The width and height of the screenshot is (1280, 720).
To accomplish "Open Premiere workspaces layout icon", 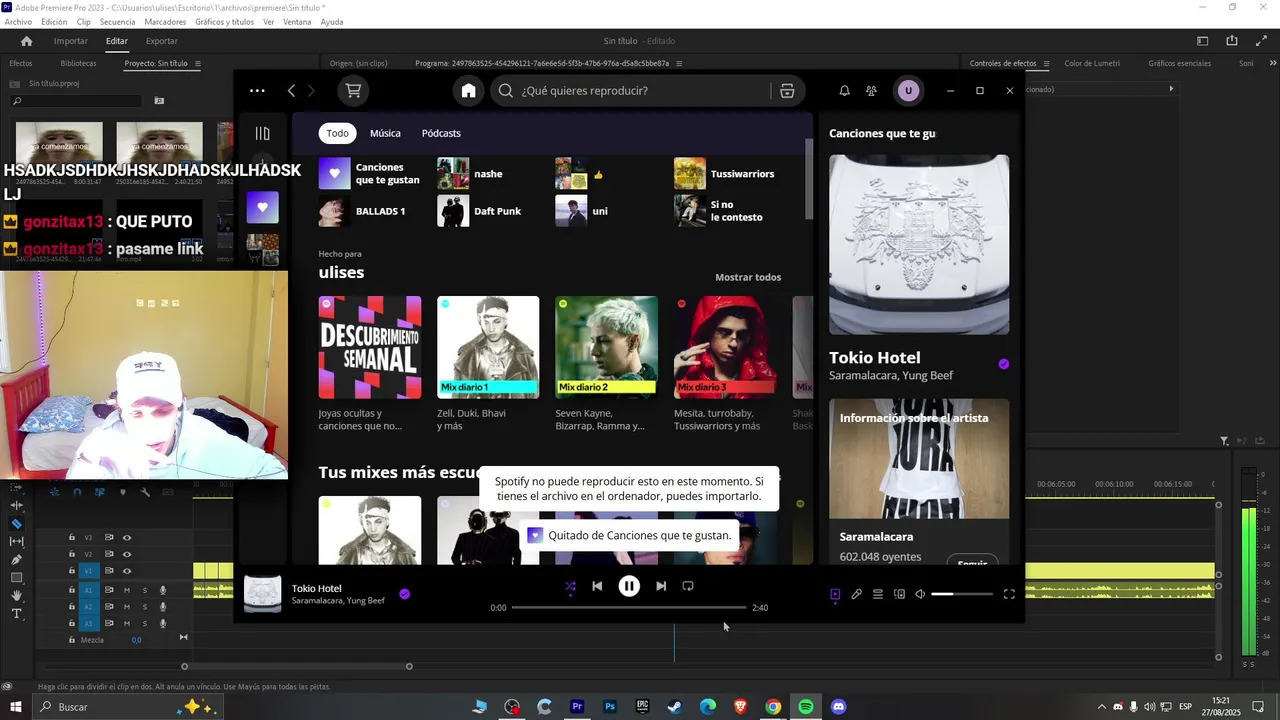I will click(x=1203, y=41).
